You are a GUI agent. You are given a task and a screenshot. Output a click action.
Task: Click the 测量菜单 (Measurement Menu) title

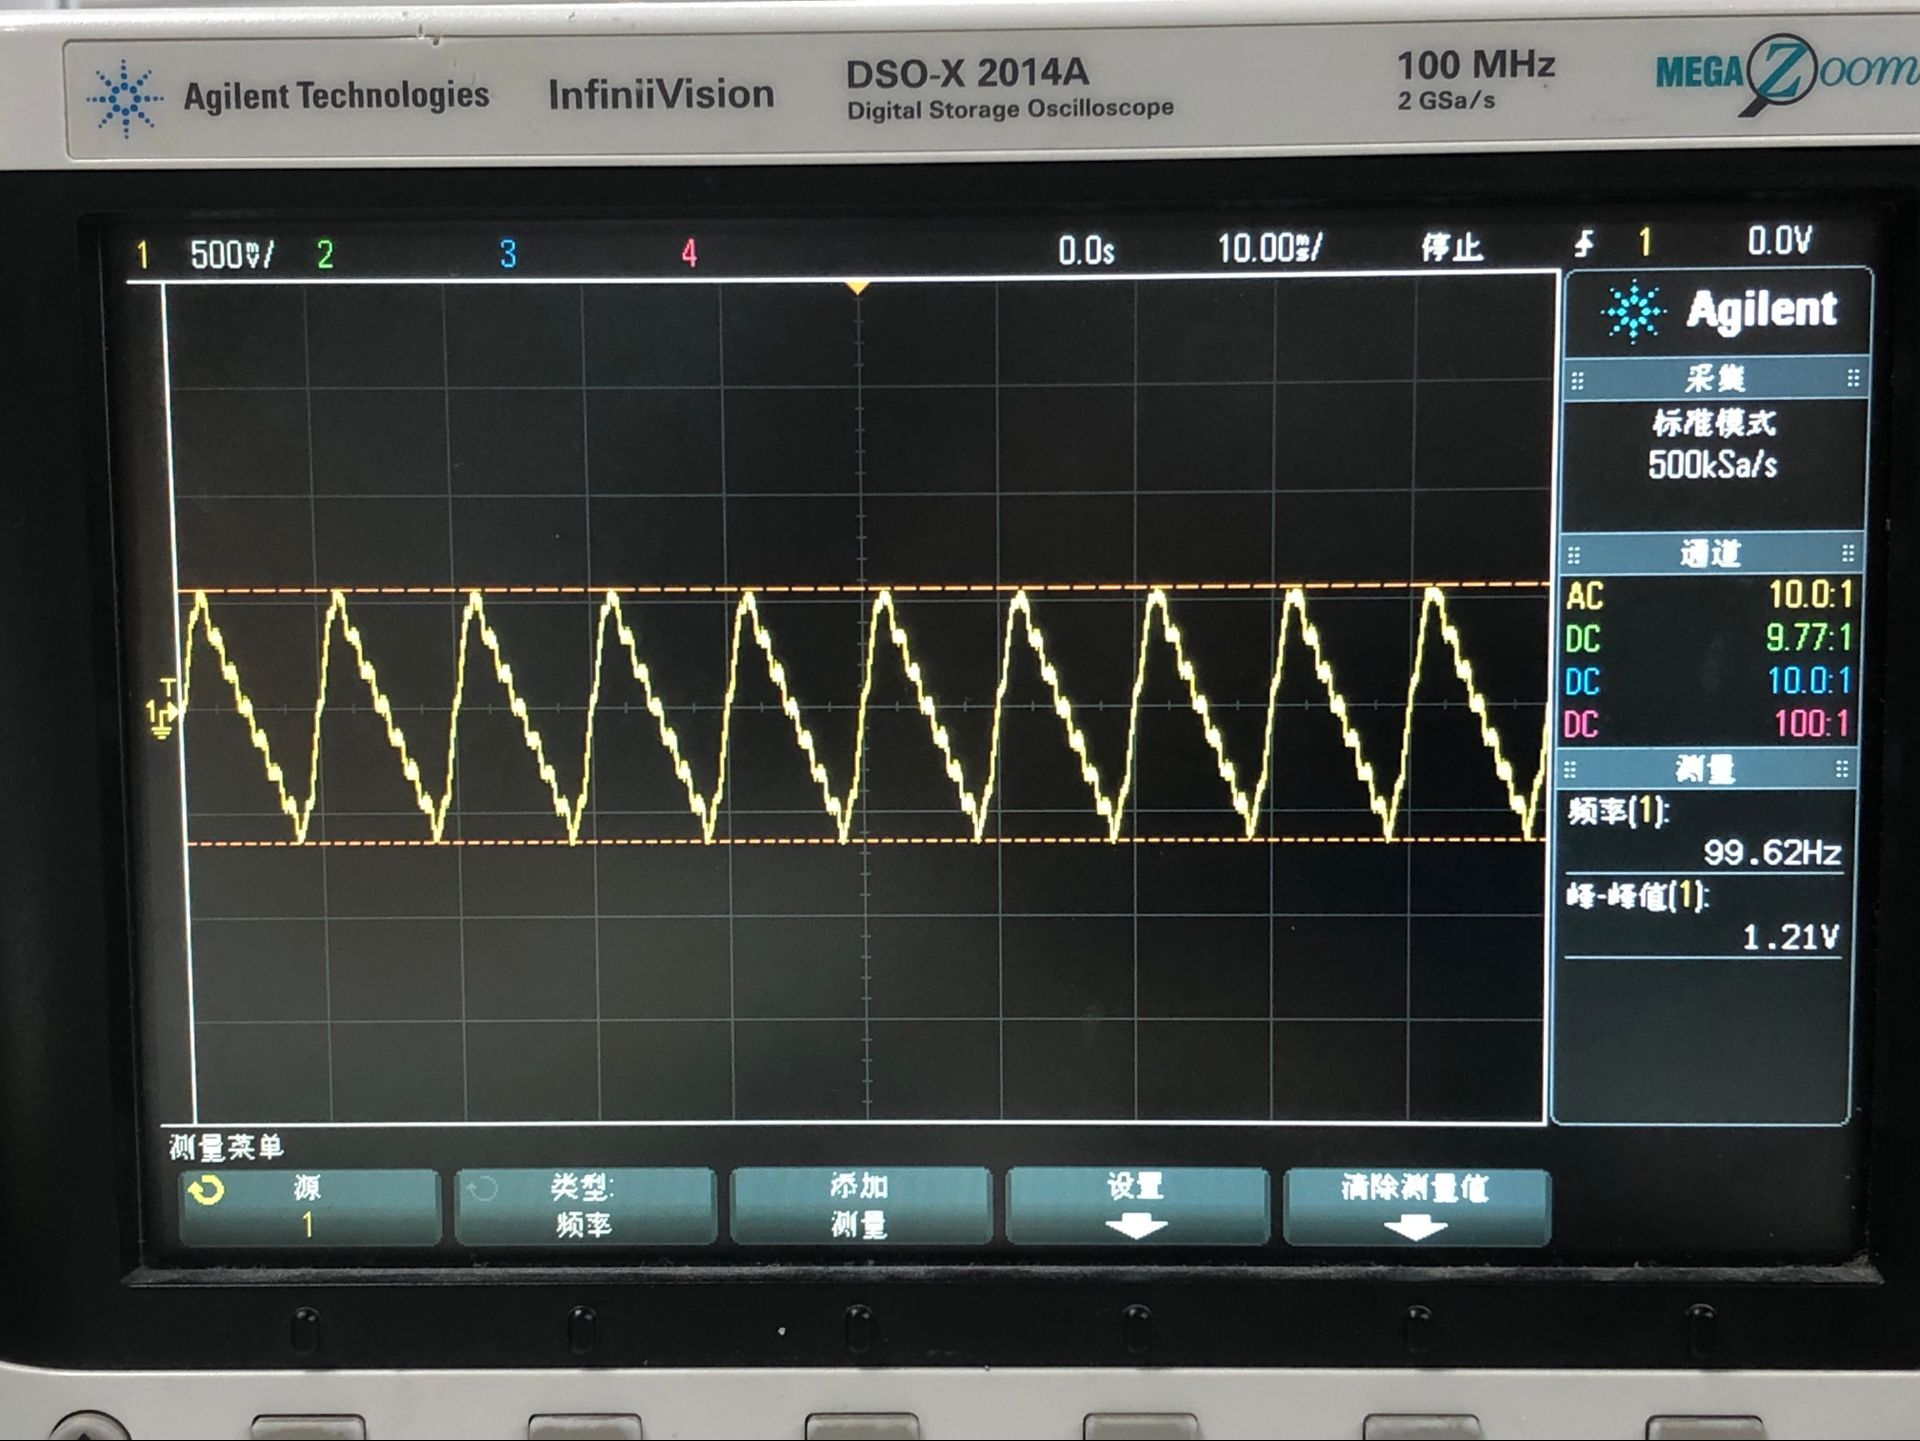[227, 1147]
